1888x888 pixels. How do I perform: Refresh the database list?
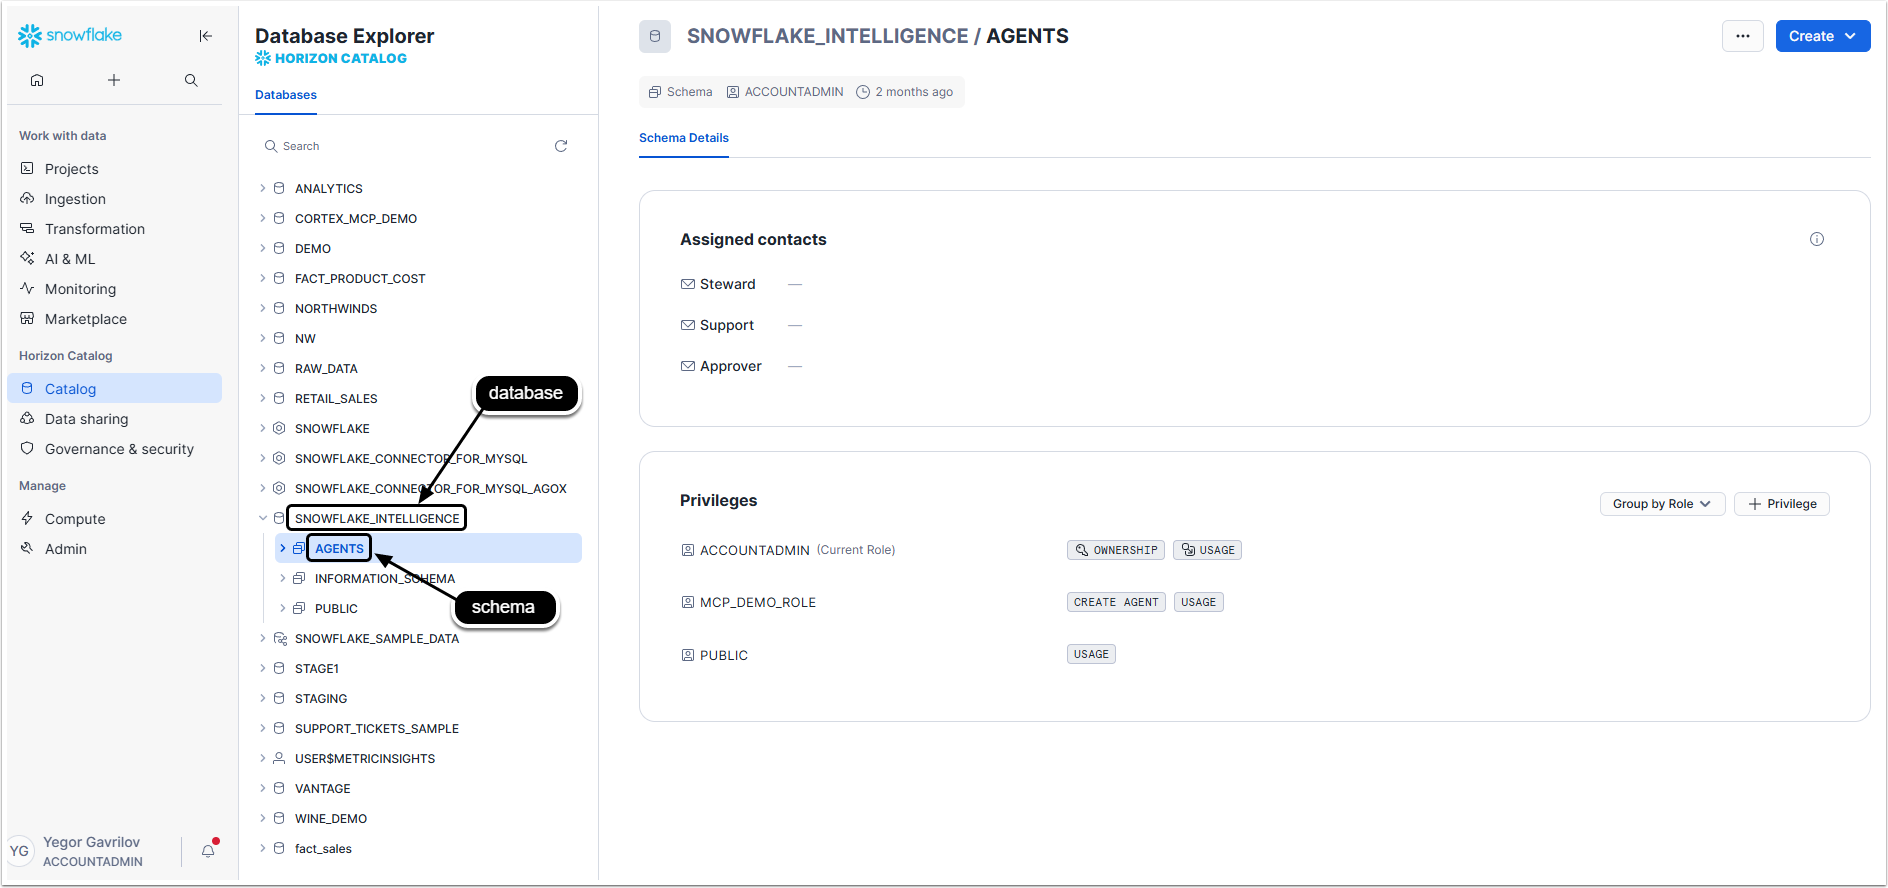pos(561,146)
